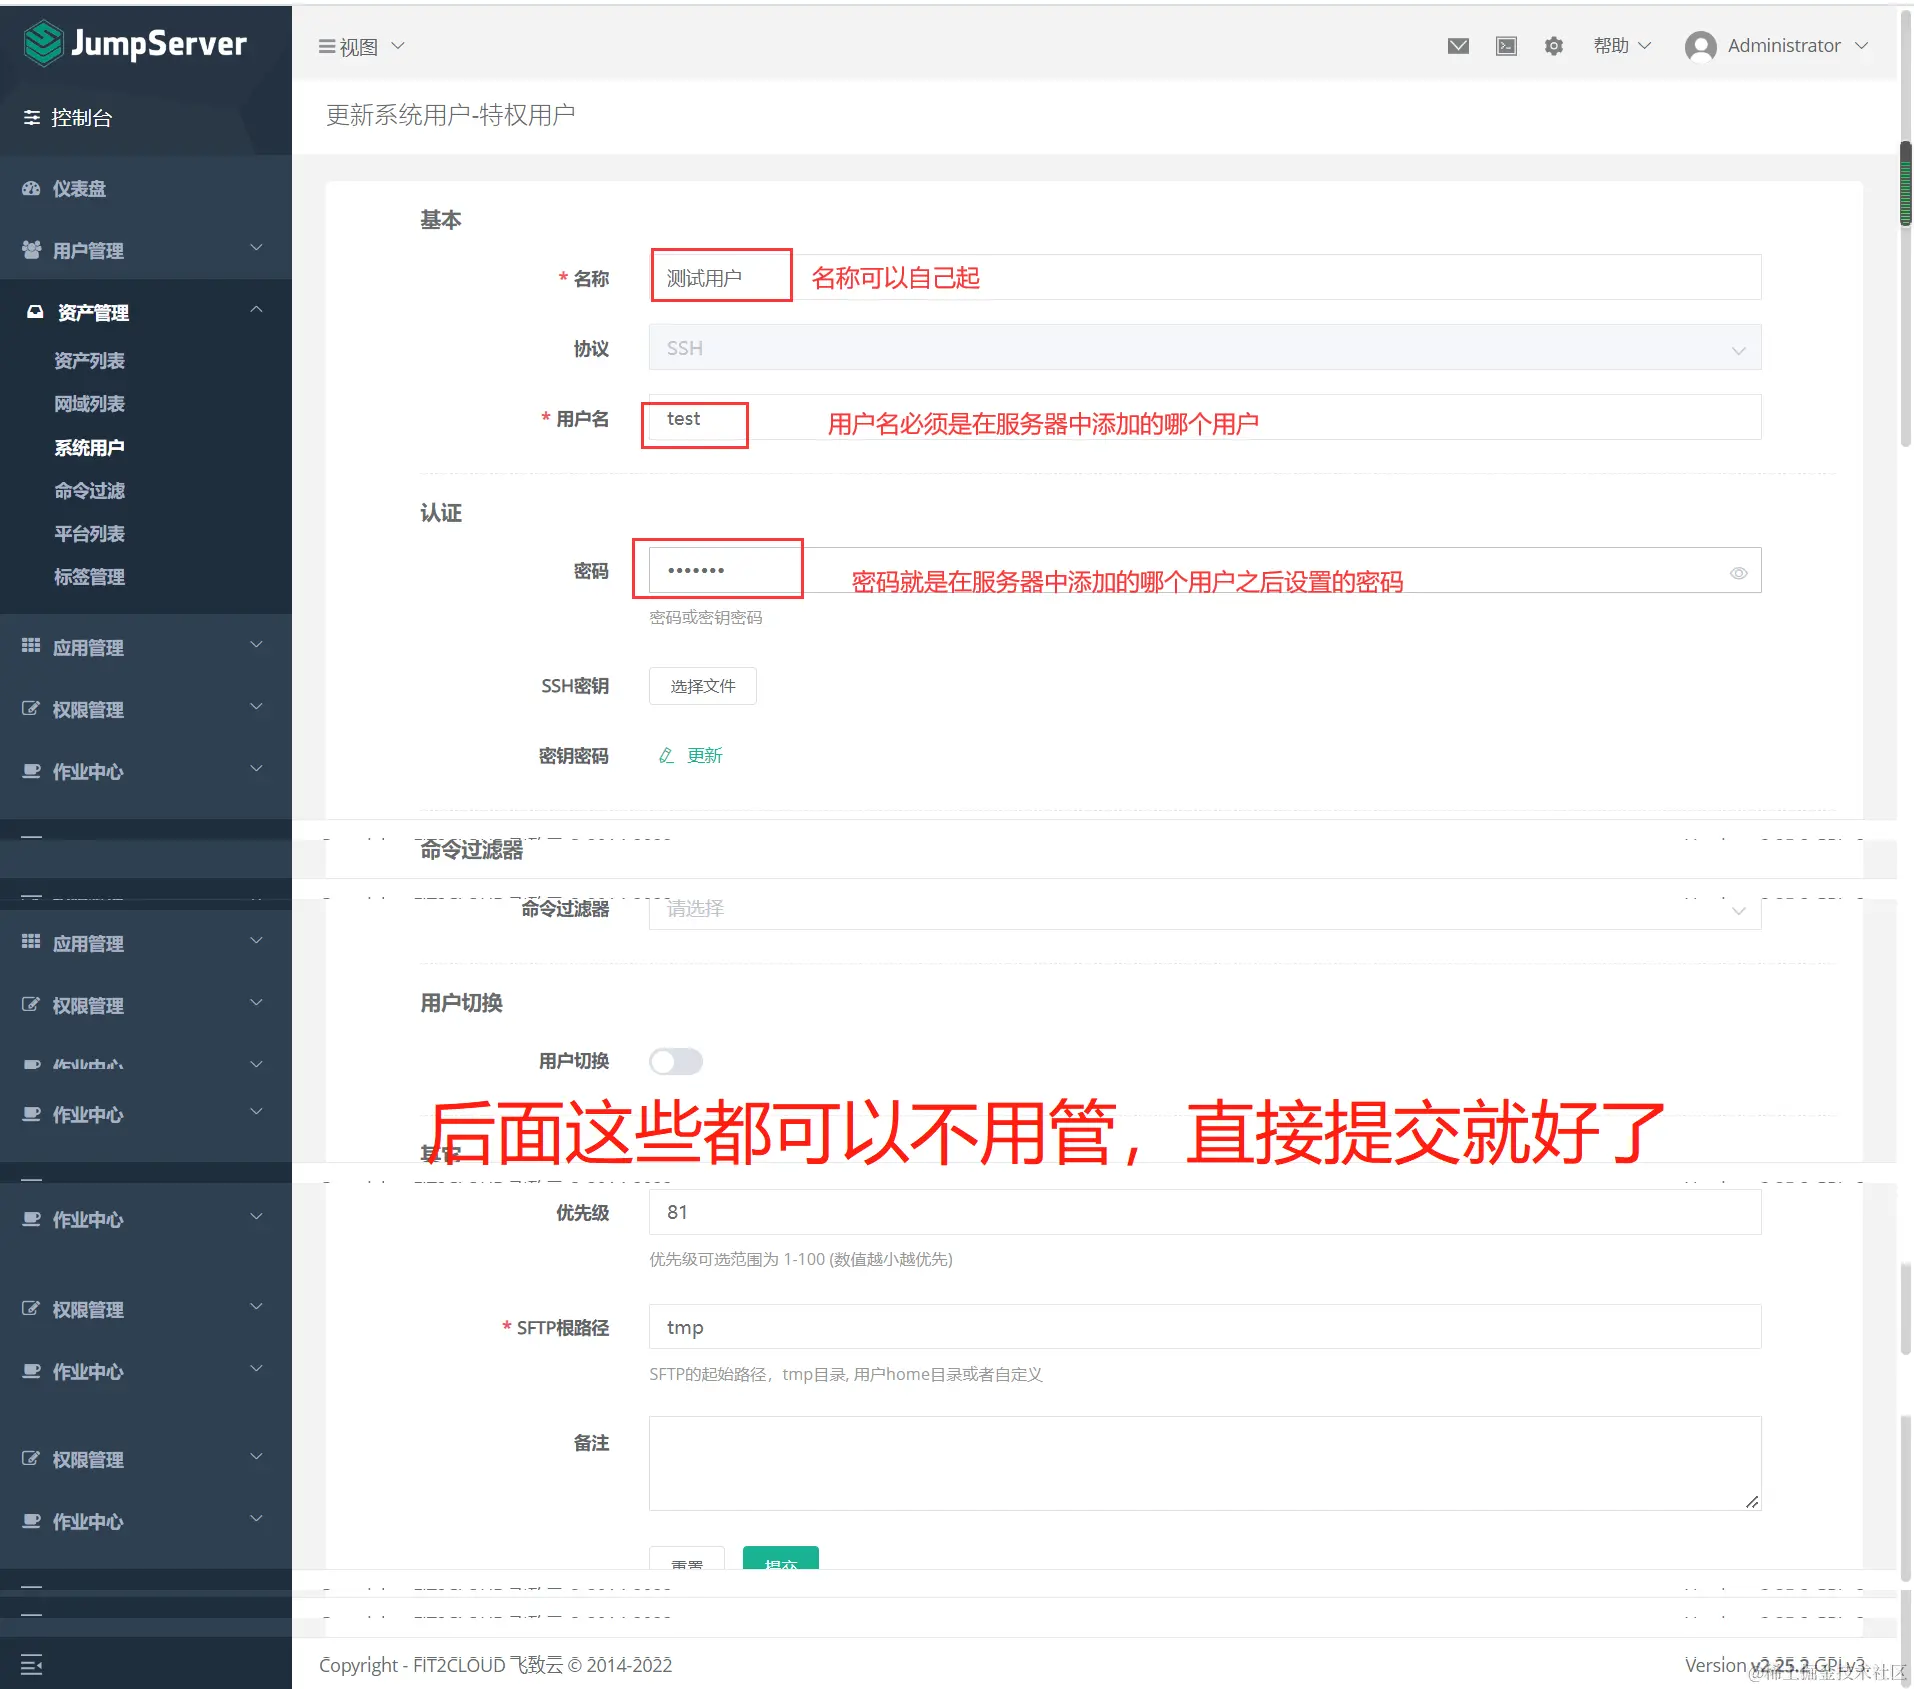Toggle the 用户切换 switch
The width and height of the screenshot is (1914, 1689).
(x=676, y=1061)
